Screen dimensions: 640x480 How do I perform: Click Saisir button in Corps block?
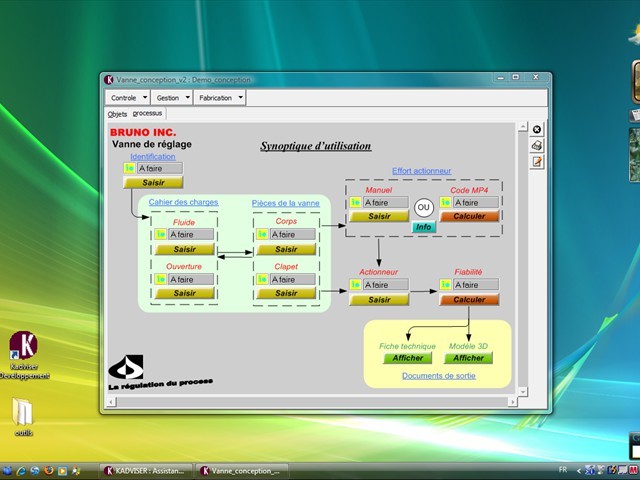click(x=286, y=249)
